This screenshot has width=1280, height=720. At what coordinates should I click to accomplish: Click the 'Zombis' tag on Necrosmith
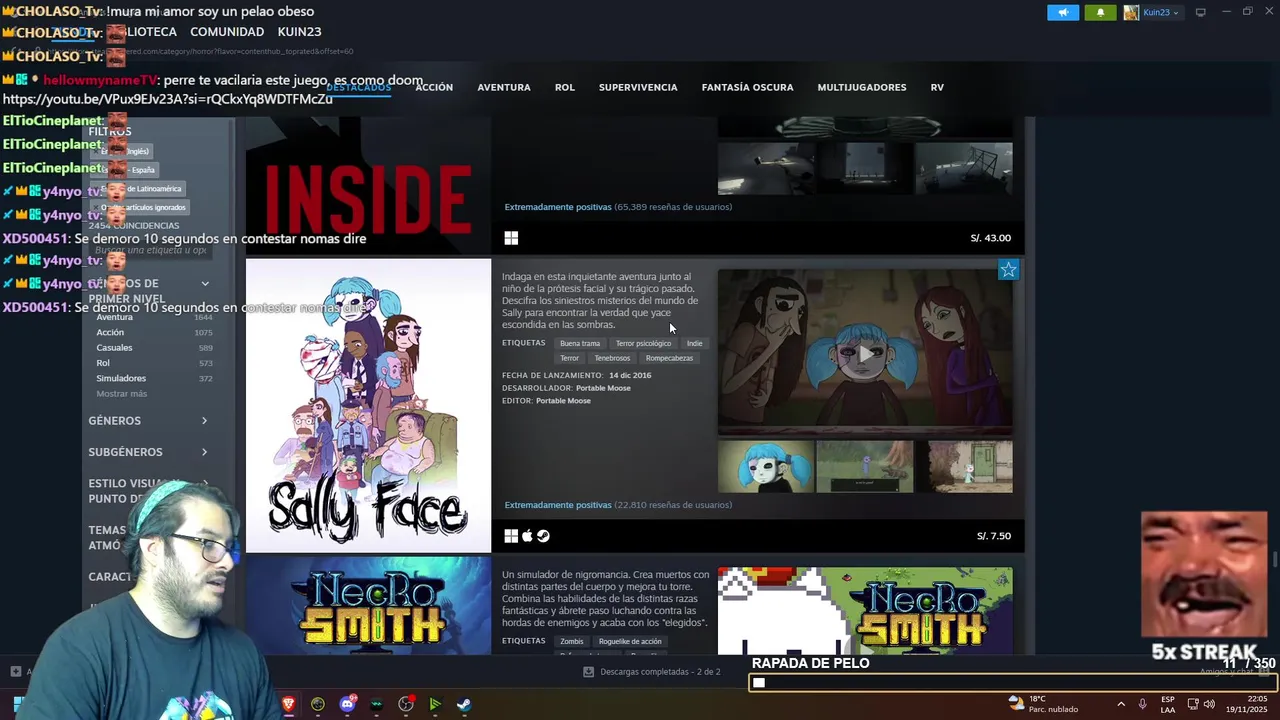point(572,641)
